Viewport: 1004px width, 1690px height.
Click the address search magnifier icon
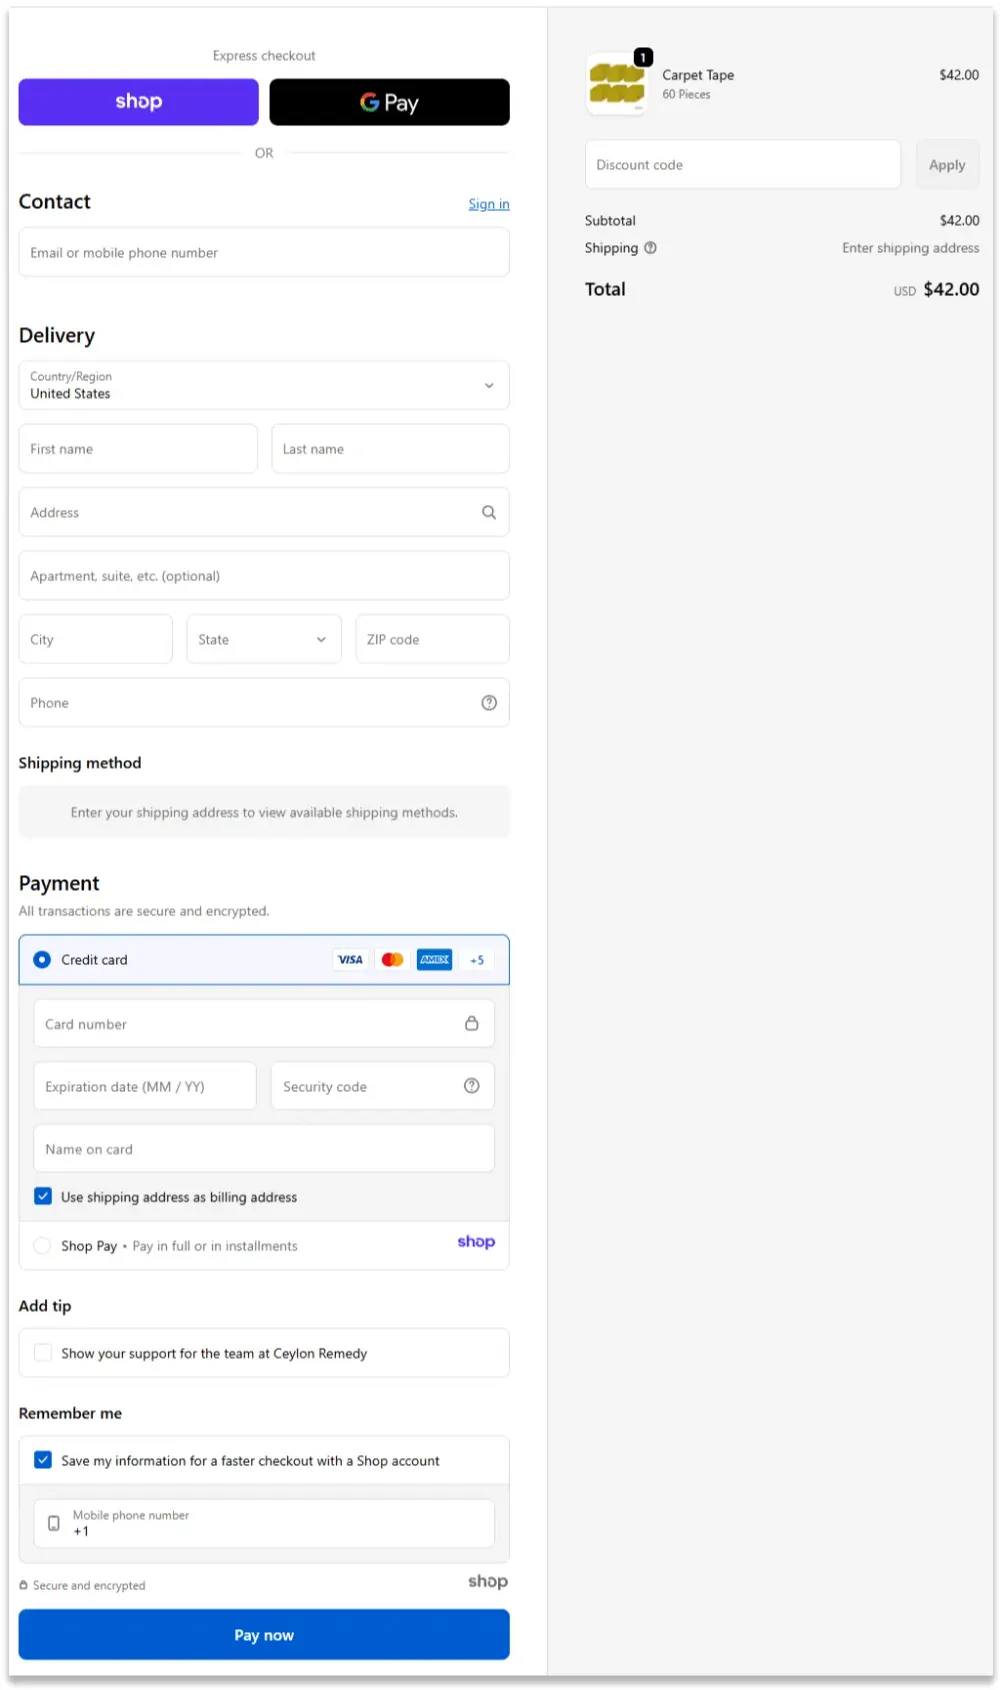(x=489, y=512)
